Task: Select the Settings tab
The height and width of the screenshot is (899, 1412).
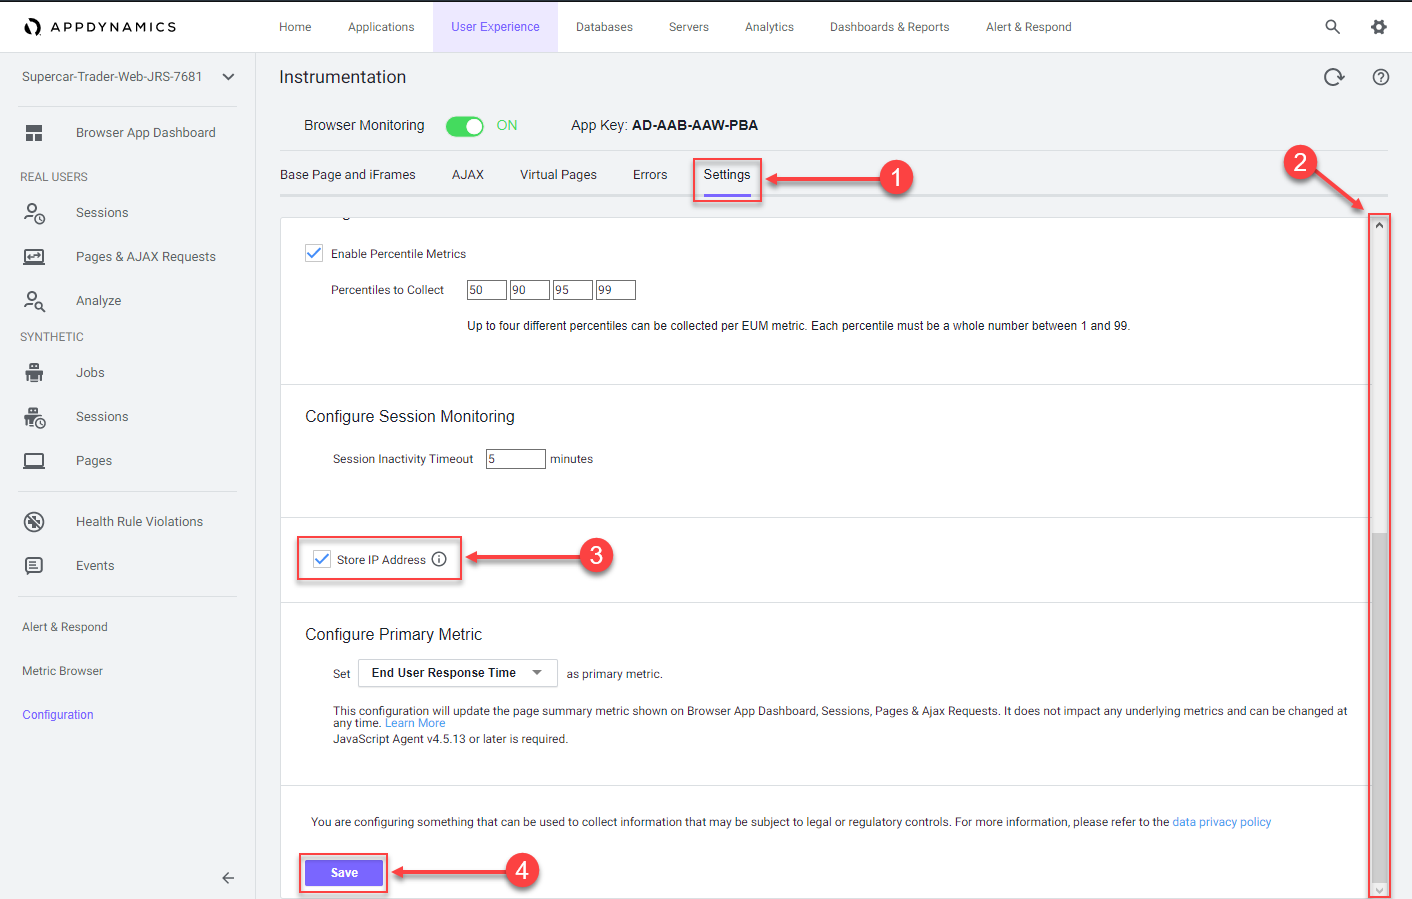Action: (x=727, y=175)
